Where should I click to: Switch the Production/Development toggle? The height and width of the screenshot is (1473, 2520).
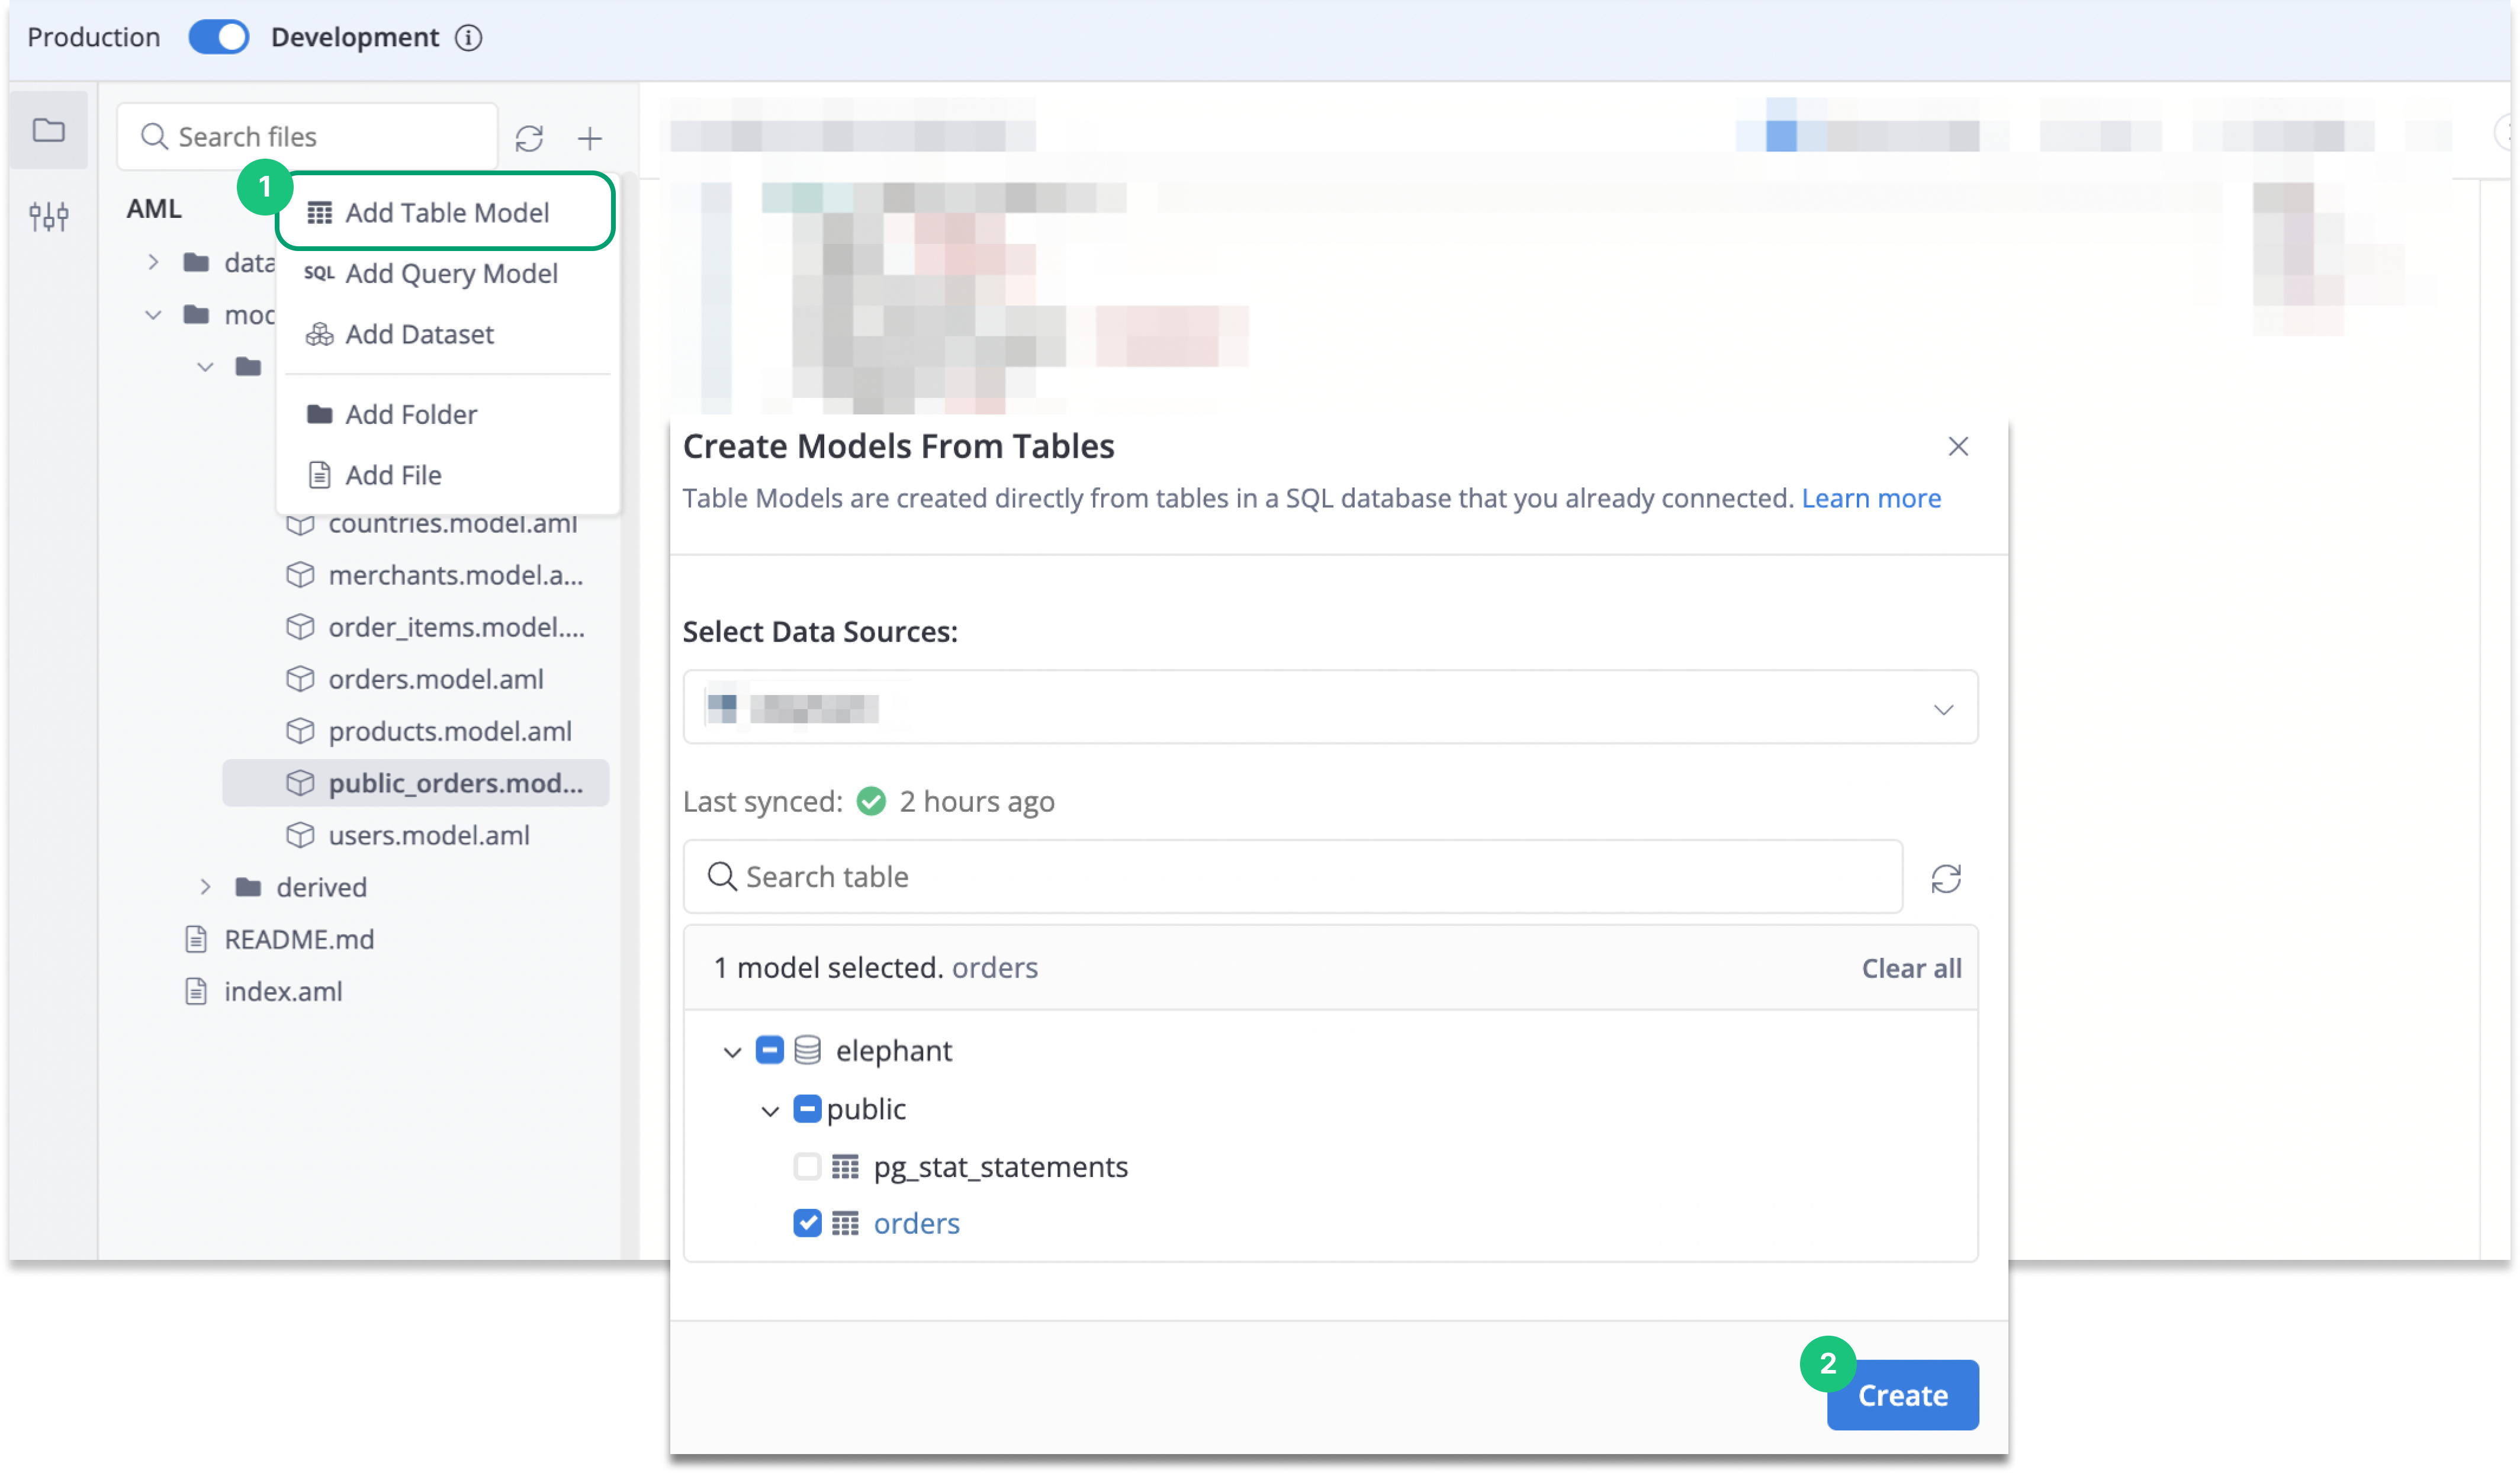(x=217, y=36)
